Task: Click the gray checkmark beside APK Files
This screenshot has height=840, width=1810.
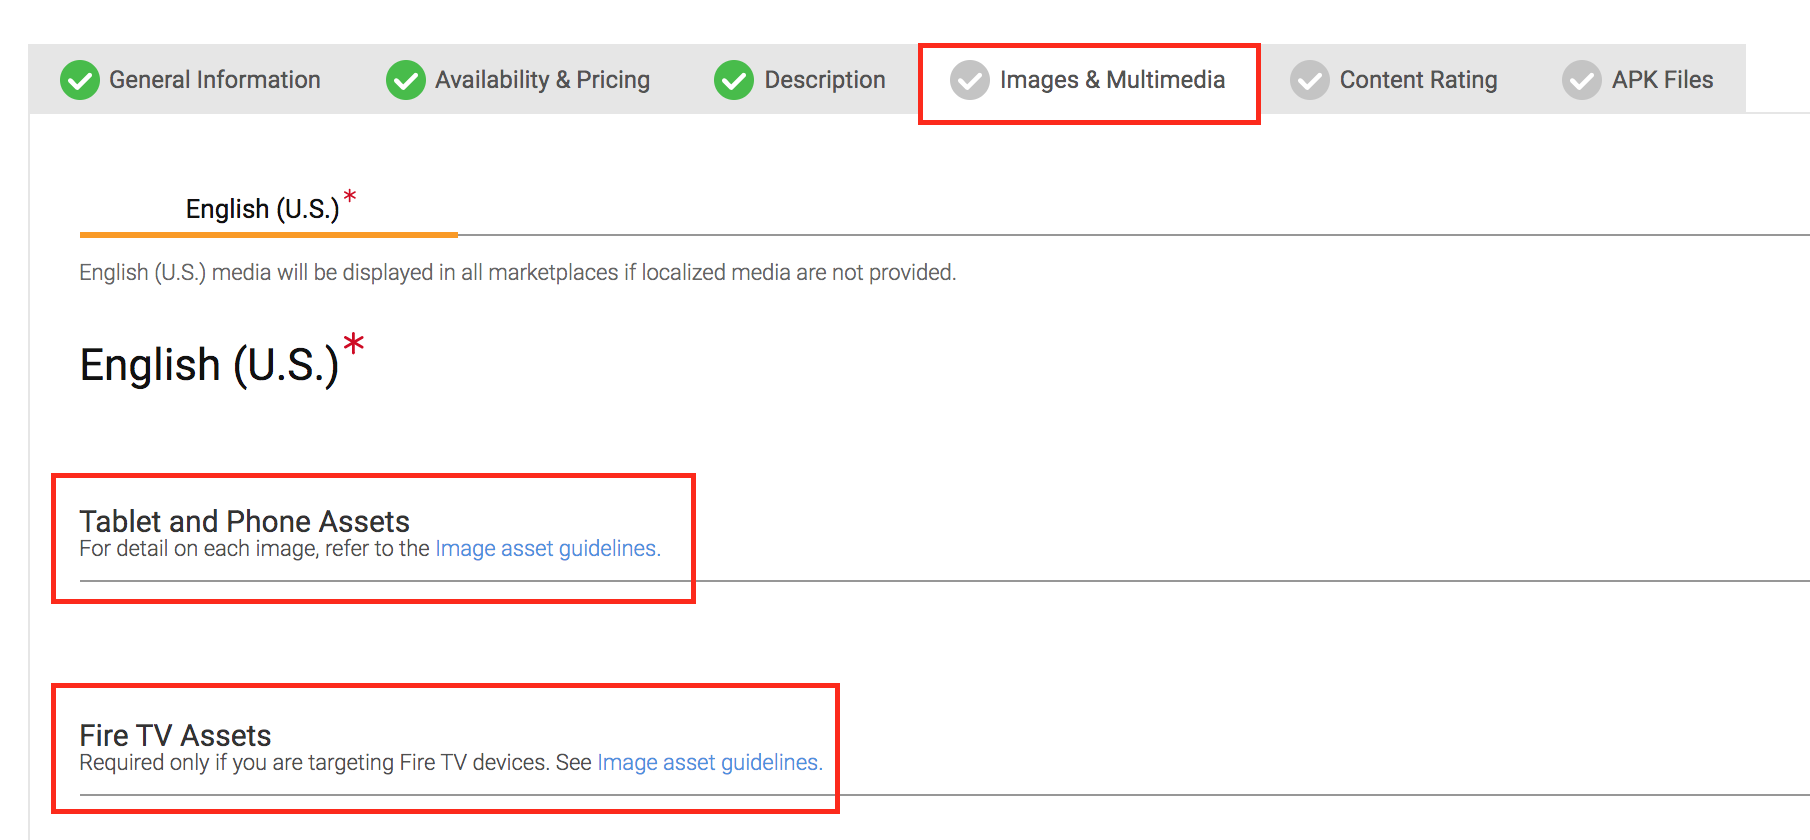Action: pos(1582,80)
